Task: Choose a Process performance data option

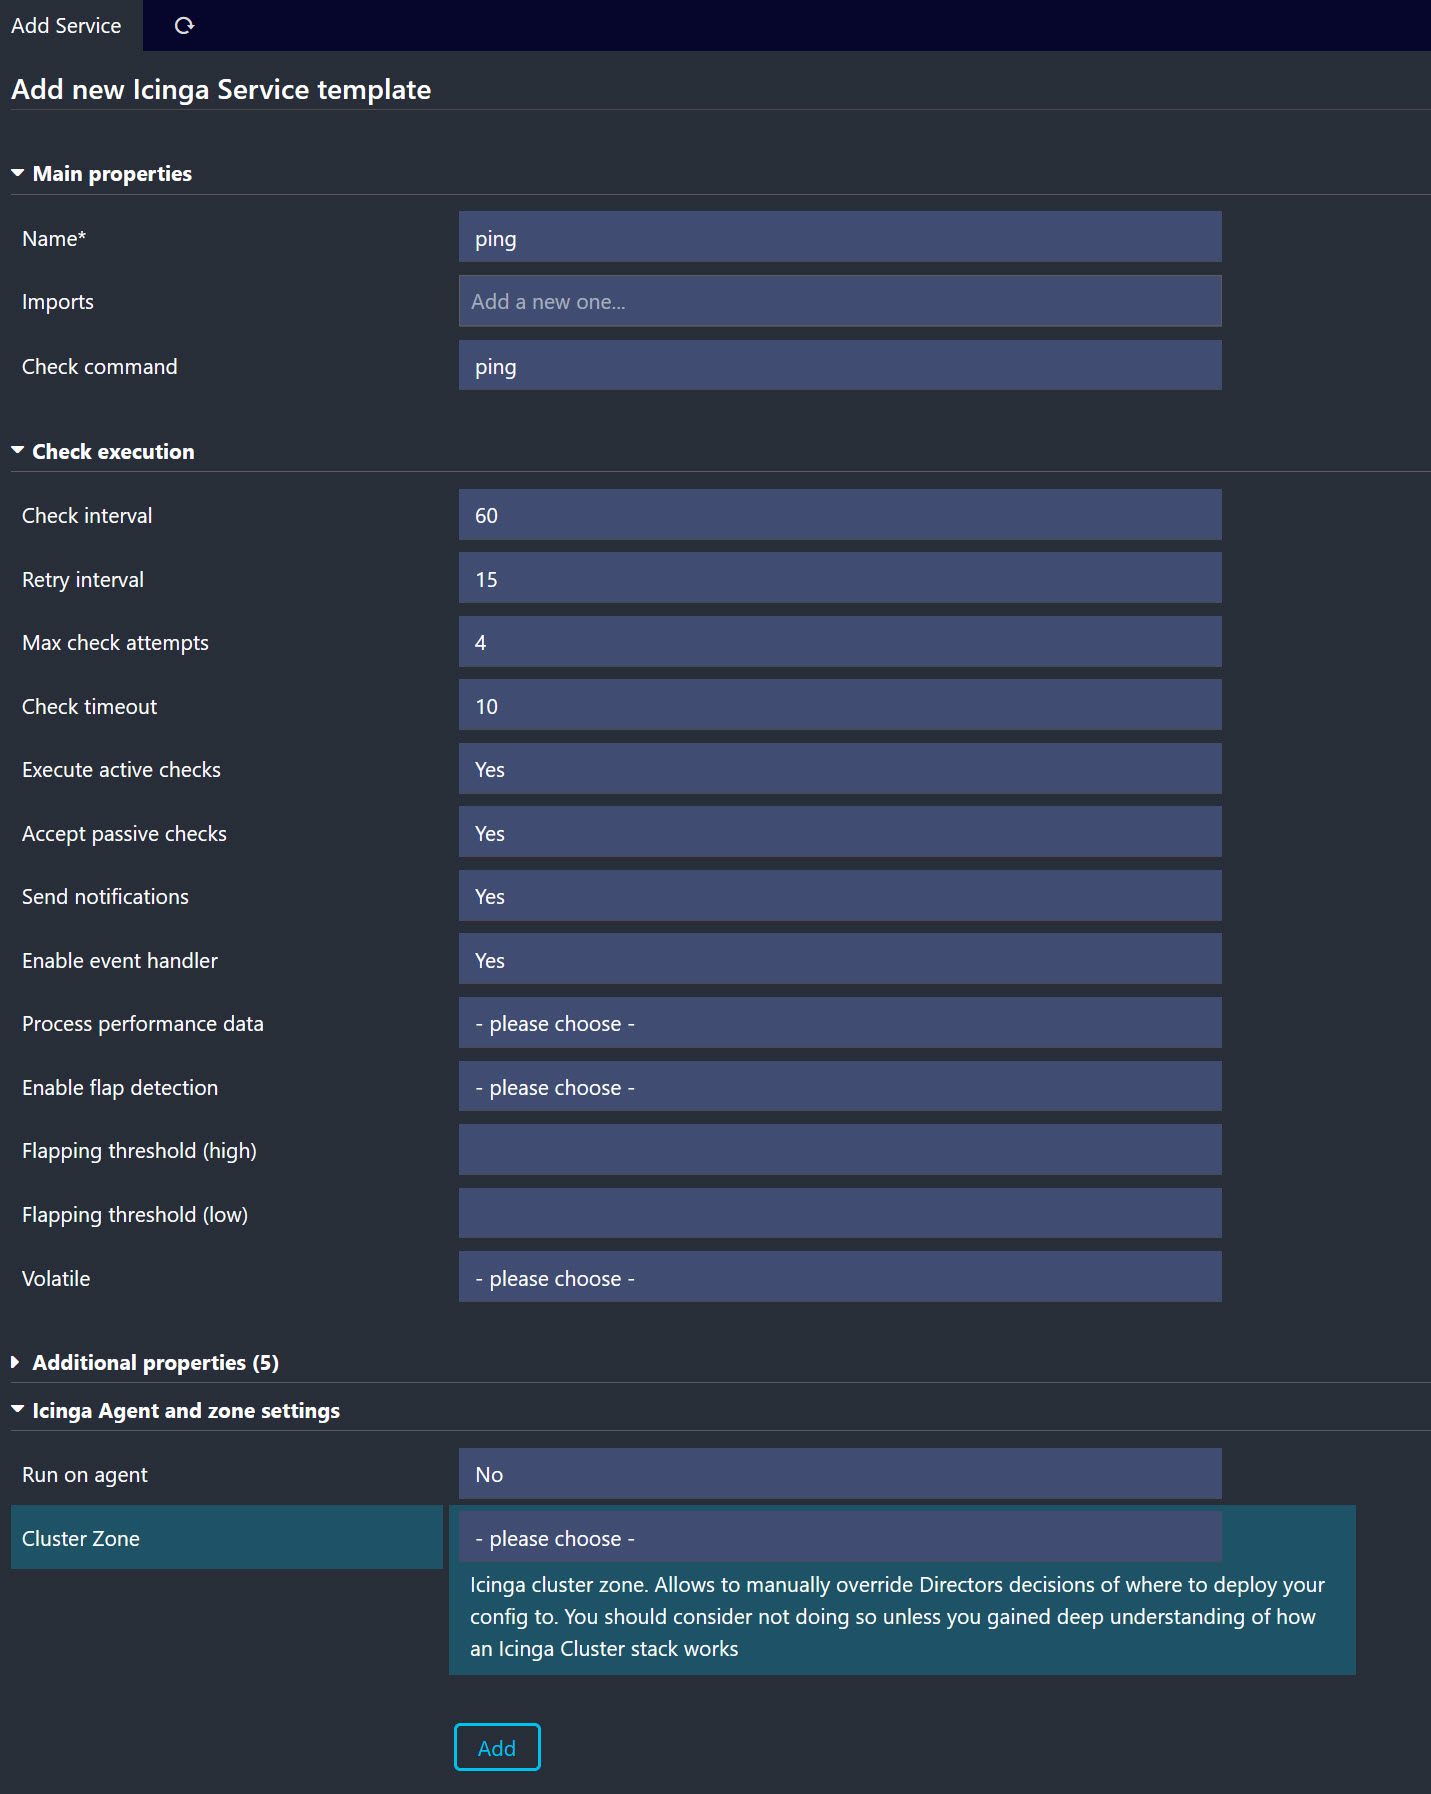Action: 839,1023
